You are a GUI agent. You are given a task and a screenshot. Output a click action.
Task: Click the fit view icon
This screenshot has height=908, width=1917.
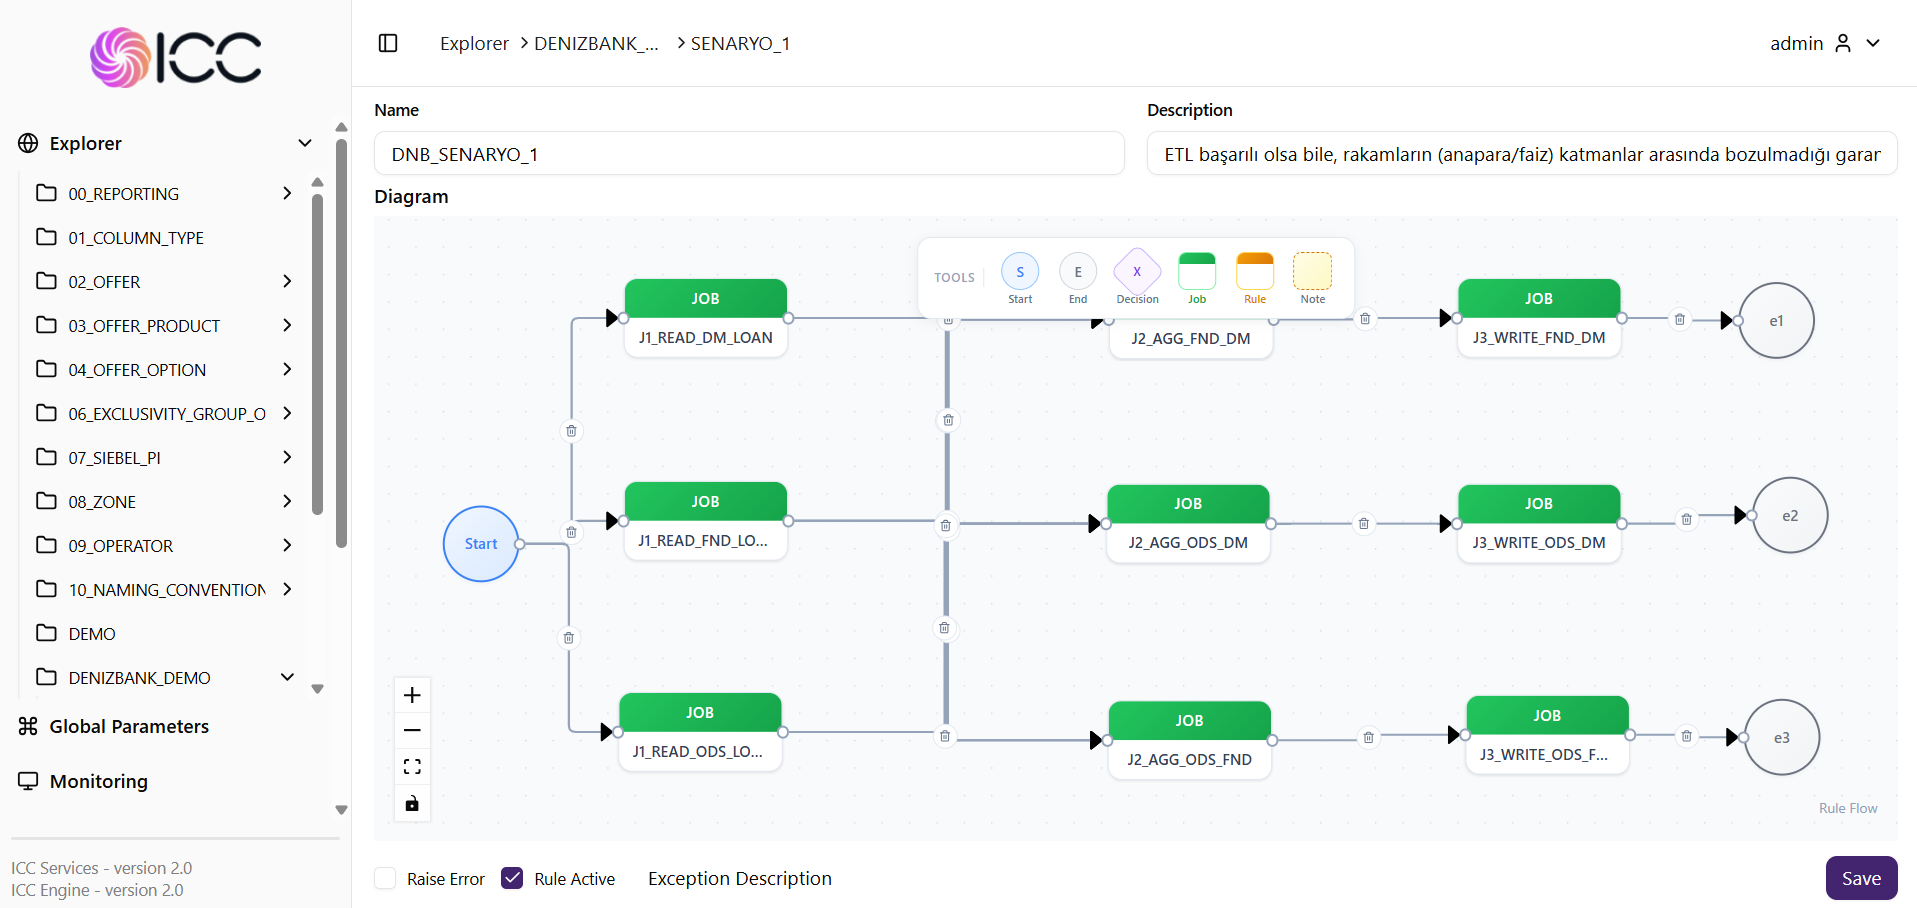coord(412,767)
